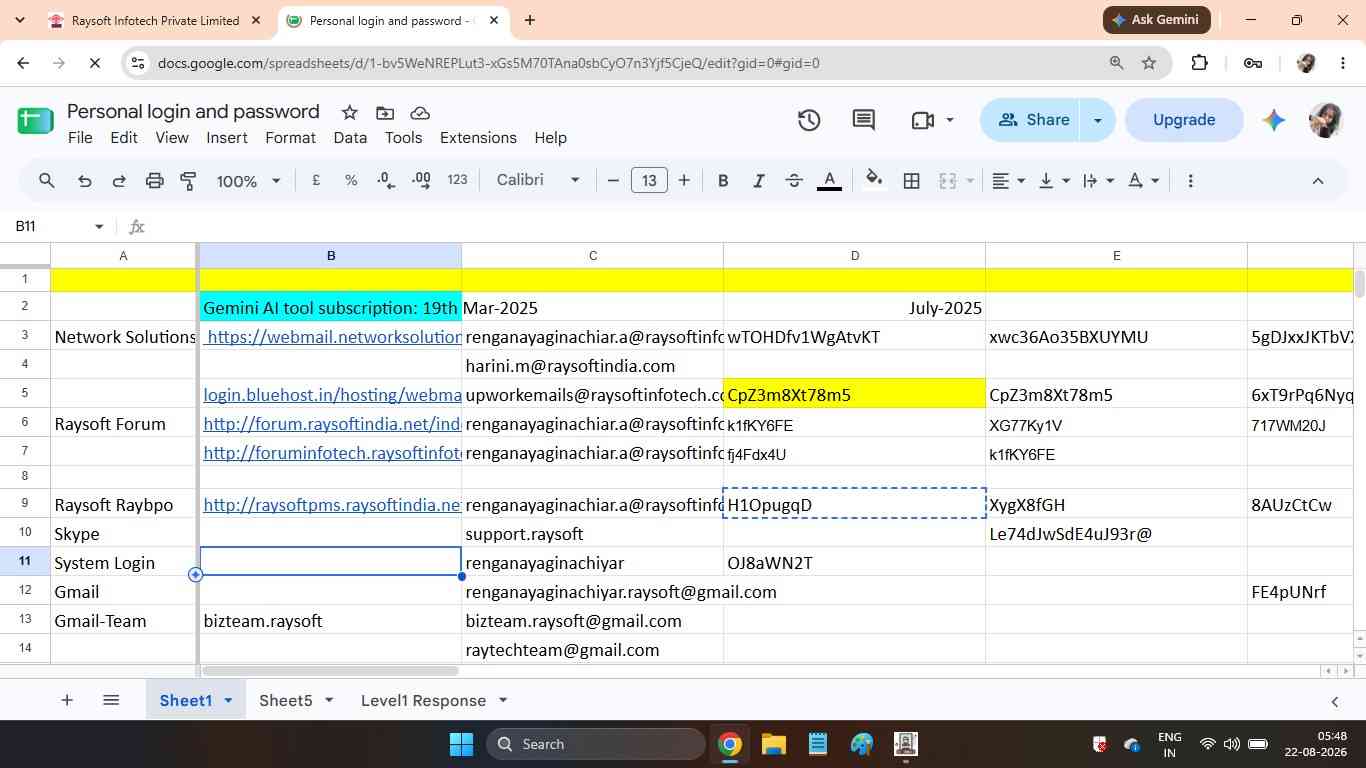Click the print icon in toolbar
Viewport: 1366px width, 768px height.
[154, 181]
